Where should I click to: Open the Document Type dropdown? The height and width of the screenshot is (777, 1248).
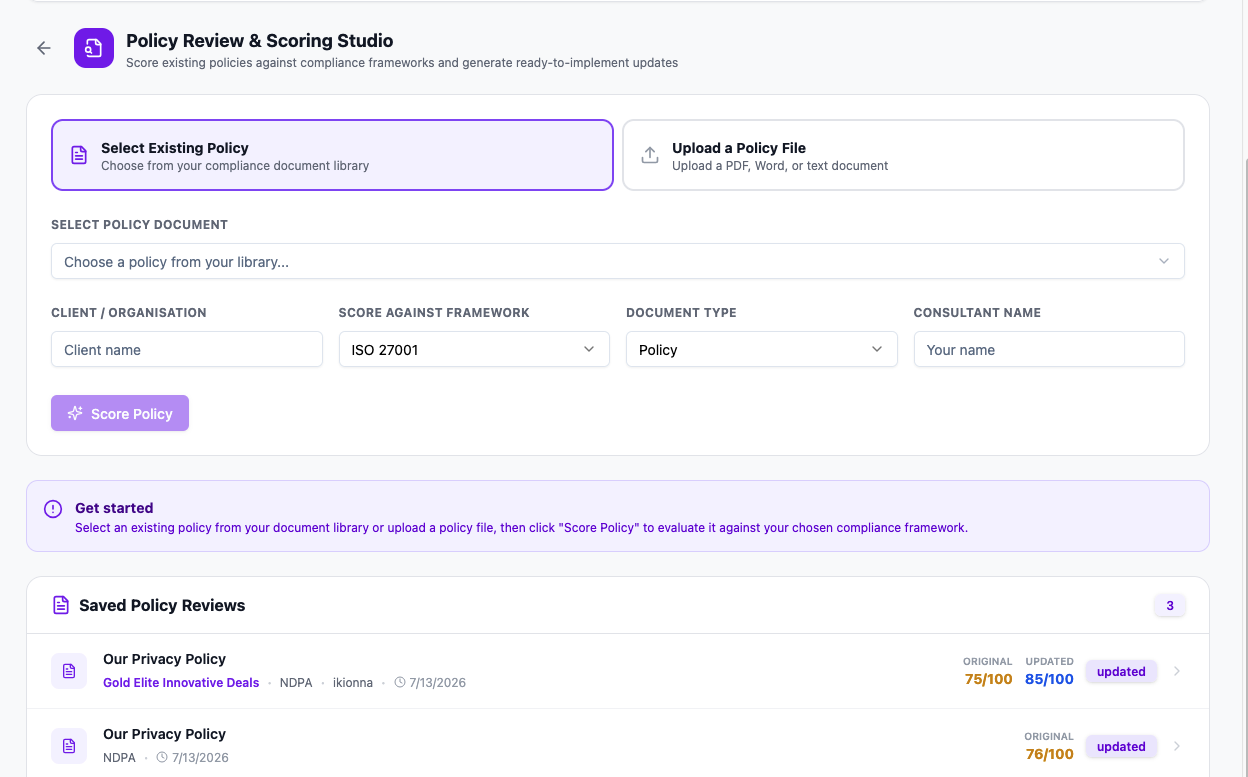coord(761,350)
